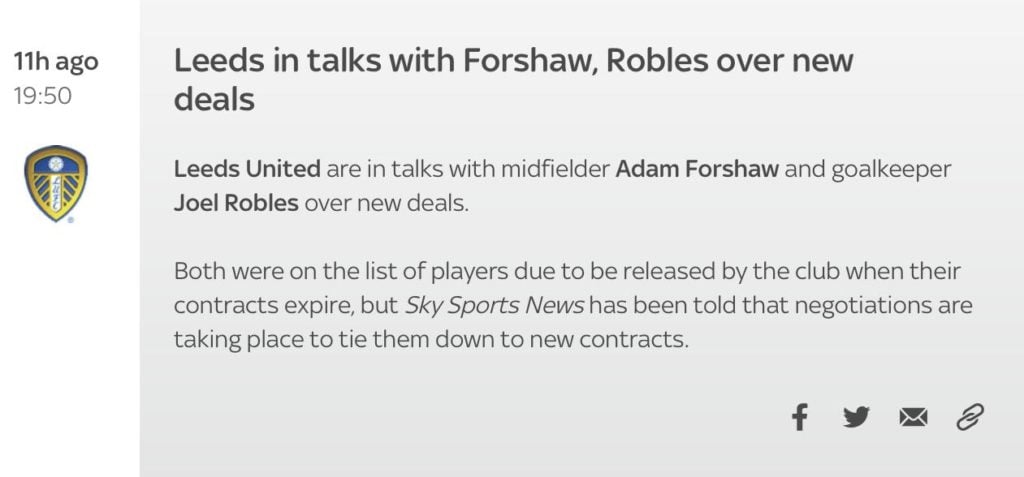Screen dimensions: 1024x477
Task: Click the word deals ending the headline
Action: [214, 99]
